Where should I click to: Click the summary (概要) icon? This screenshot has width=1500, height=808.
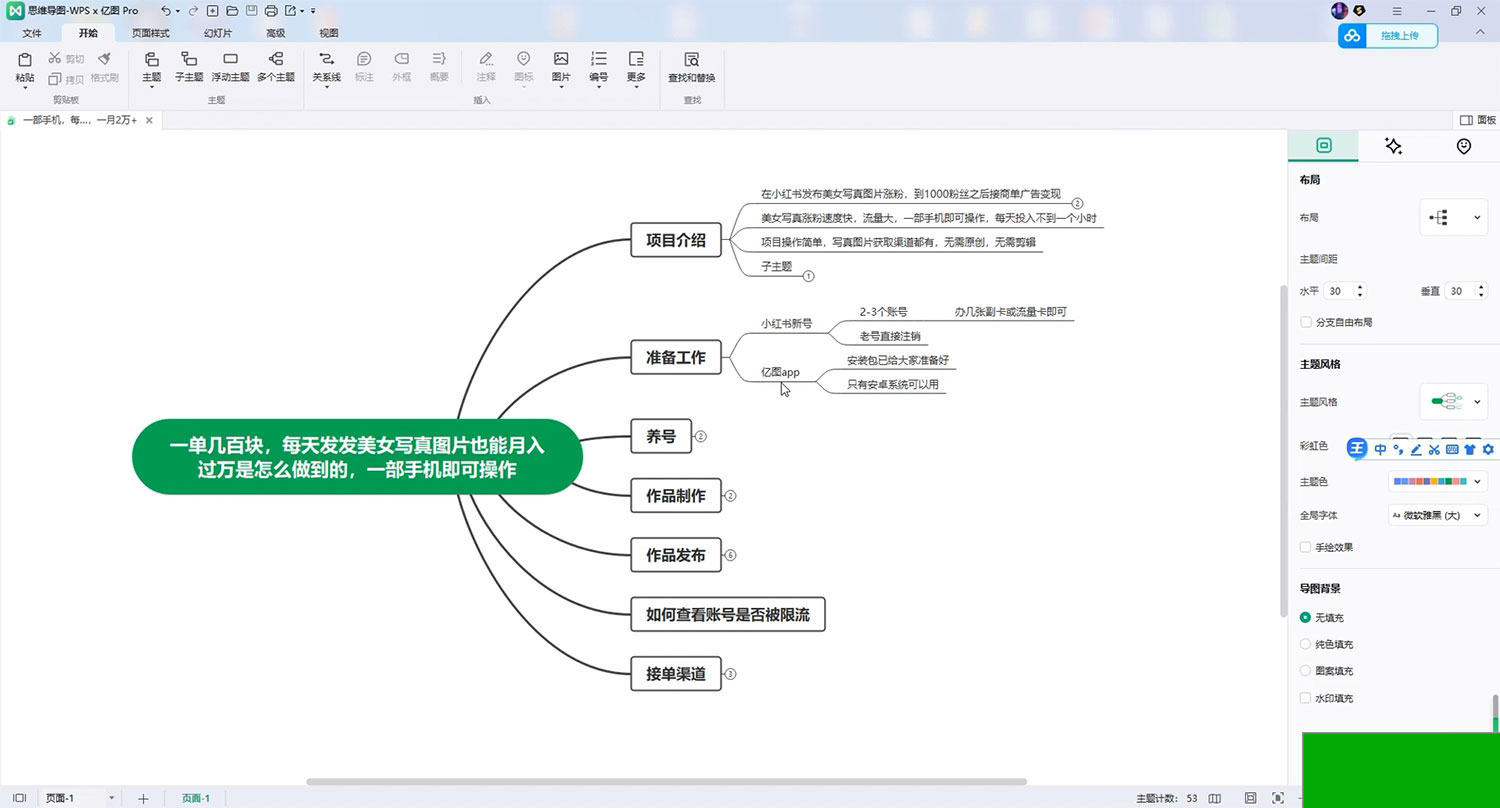point(438,60)
